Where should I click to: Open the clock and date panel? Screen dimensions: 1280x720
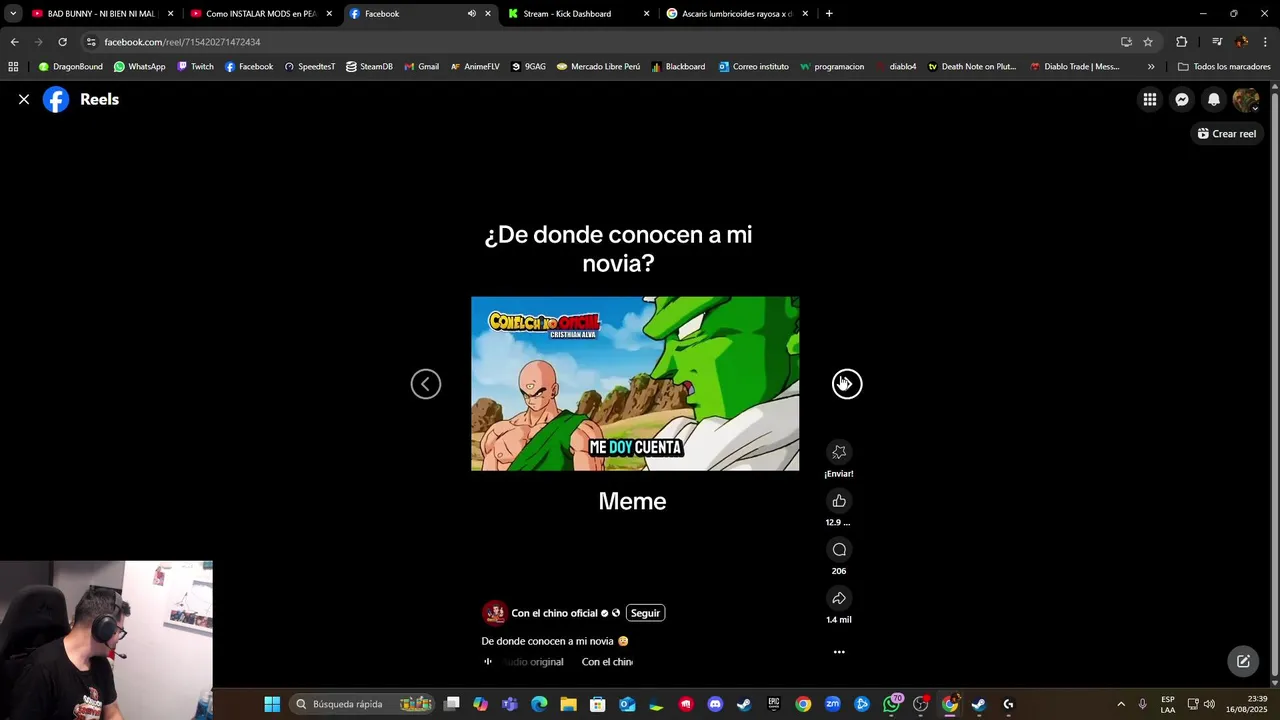click(1246, 704)
